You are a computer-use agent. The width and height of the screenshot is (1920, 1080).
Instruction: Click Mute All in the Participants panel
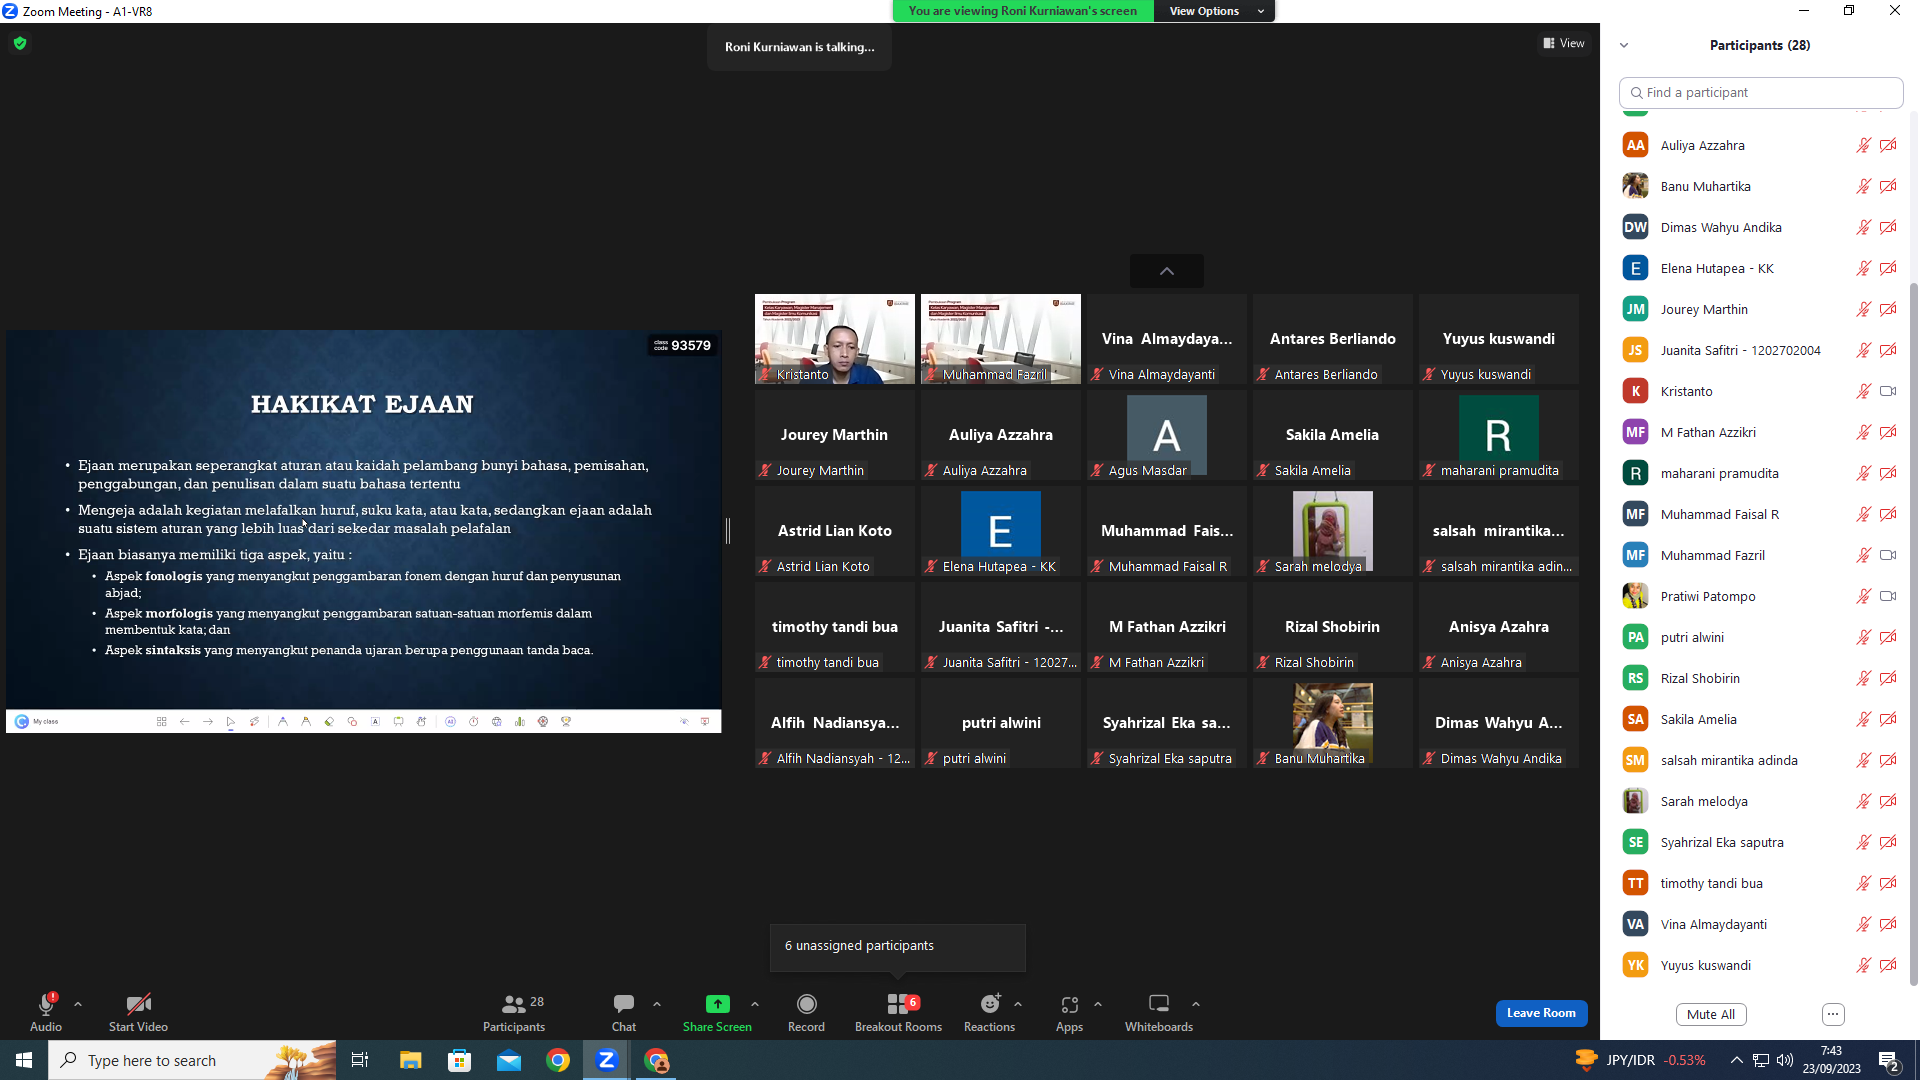[1711, 1014]
